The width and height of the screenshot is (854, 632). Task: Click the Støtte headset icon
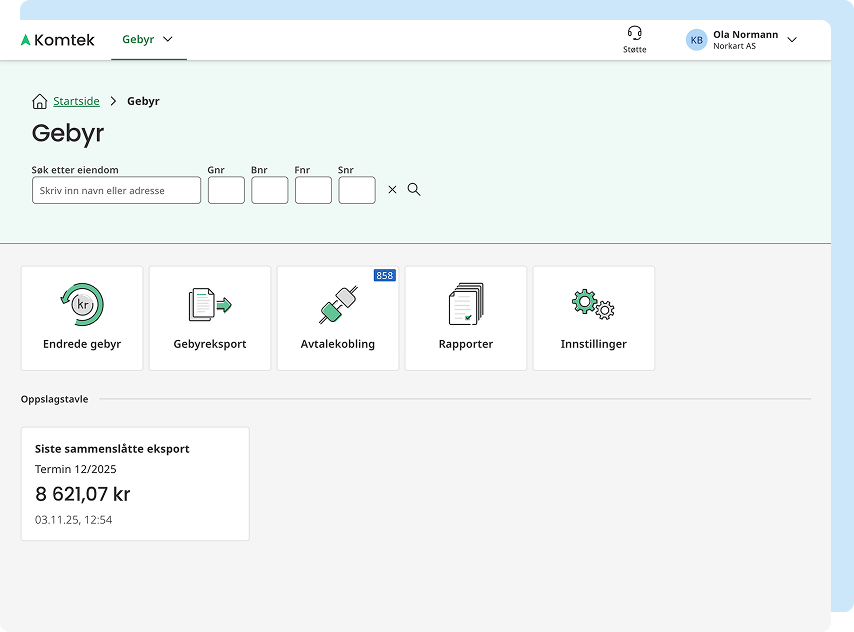tap(634, 33)
